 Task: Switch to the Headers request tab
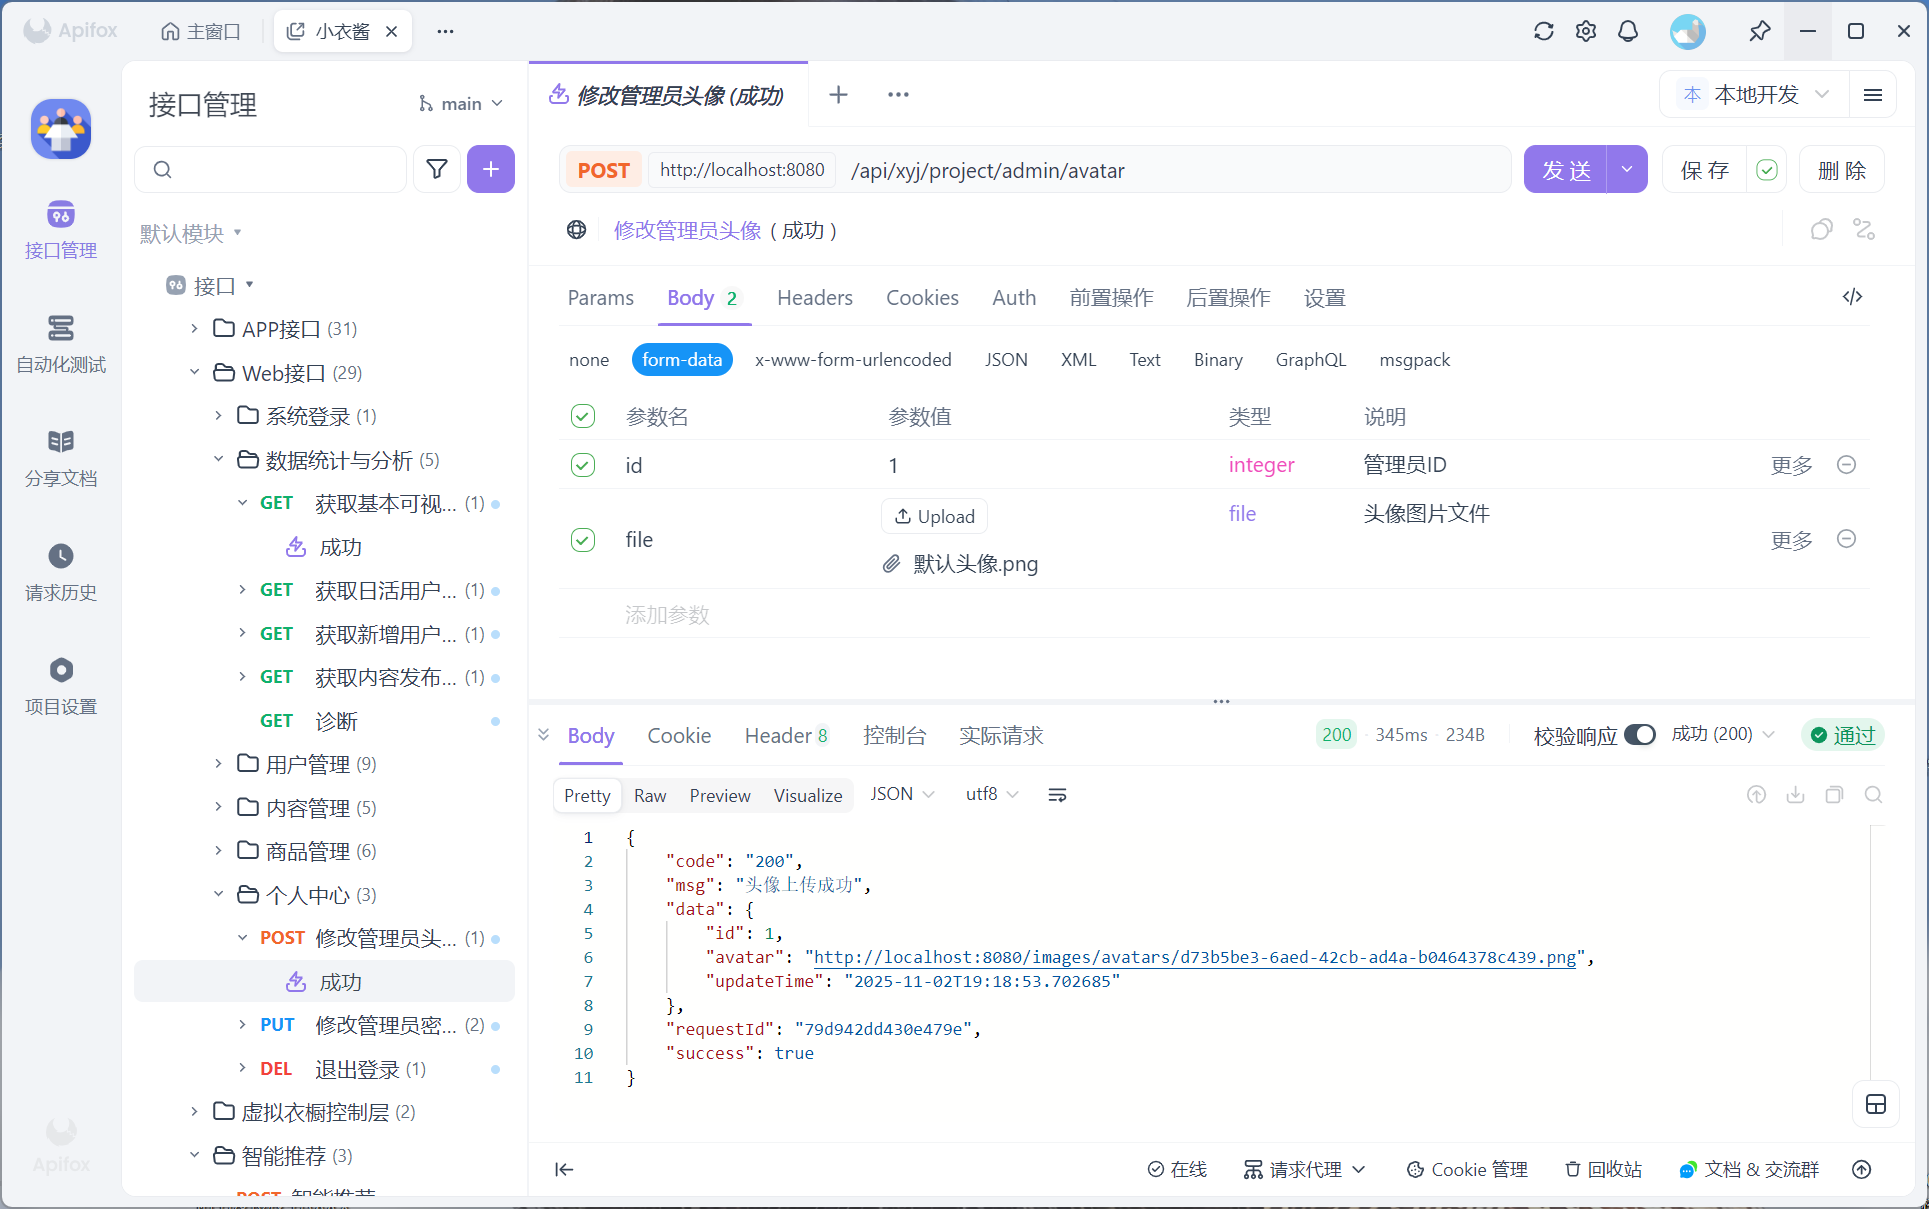tap(814, 298)
